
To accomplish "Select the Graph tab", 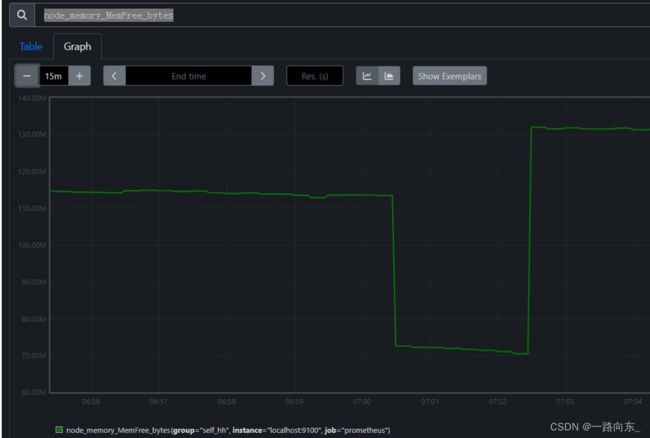I will coord(78,46).
